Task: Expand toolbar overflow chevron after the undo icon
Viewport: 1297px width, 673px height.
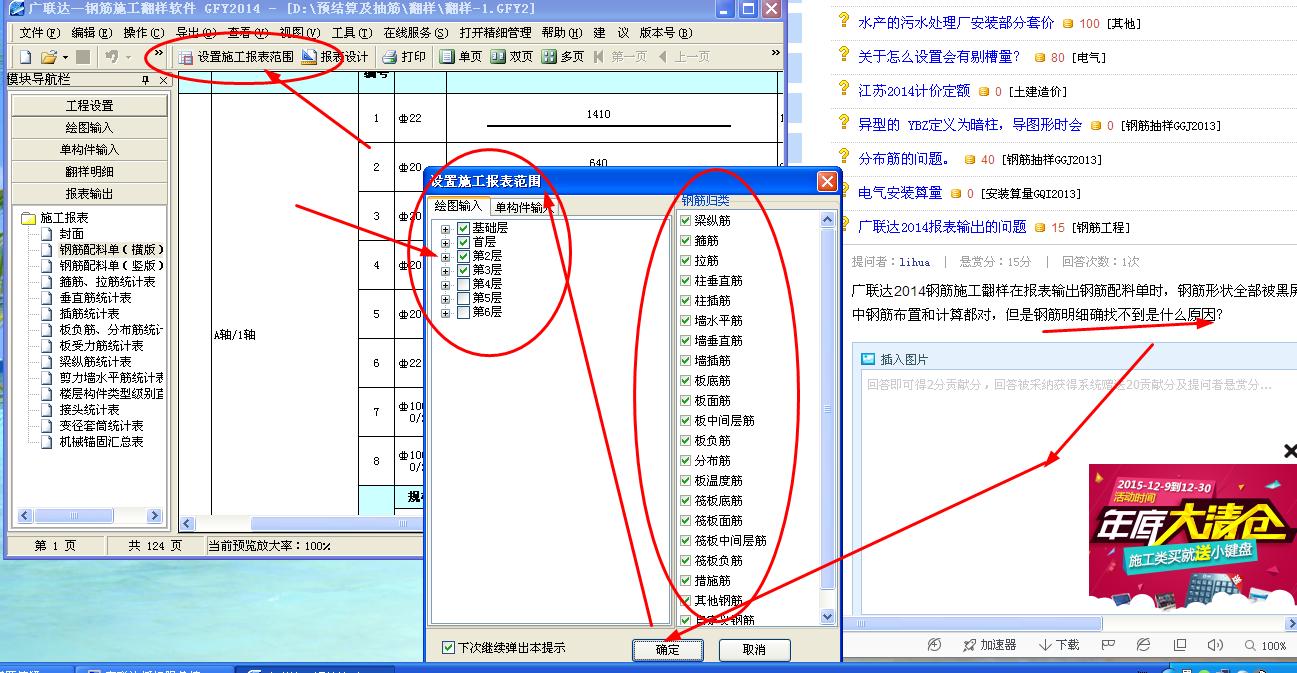Action: 158,54
